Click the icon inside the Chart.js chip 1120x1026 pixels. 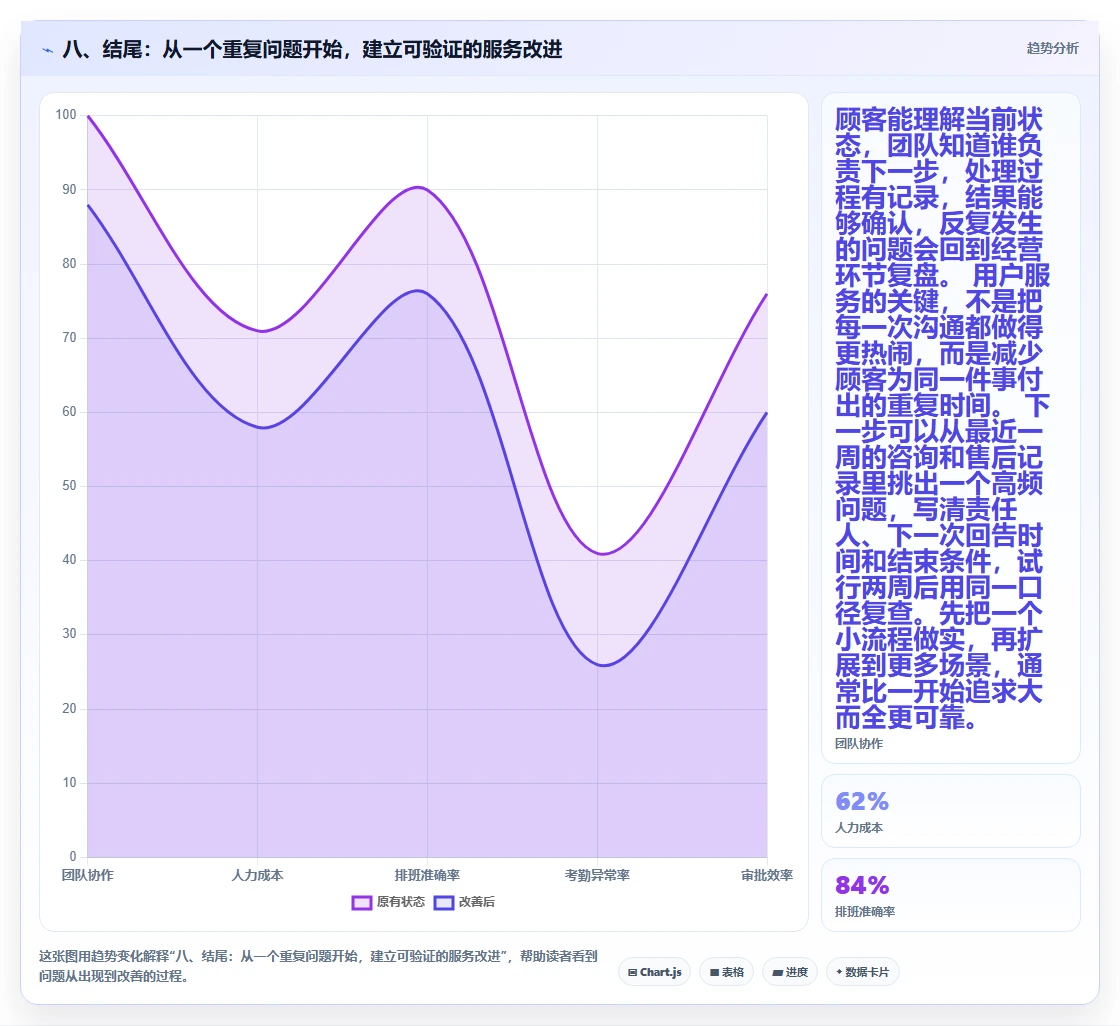pyautogui.click(x=632, y=972)
